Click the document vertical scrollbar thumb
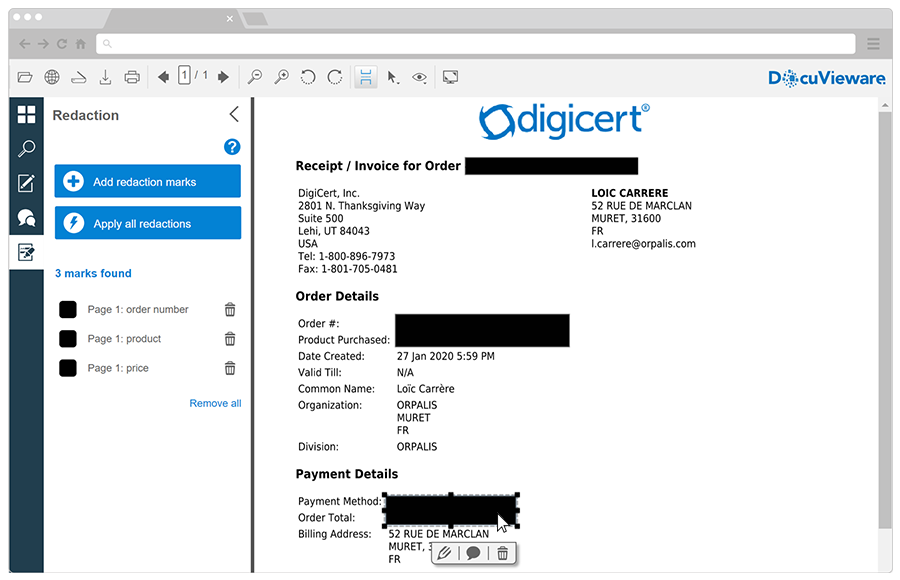This screenshot has width=900, height=580. (x=885, y=319)
